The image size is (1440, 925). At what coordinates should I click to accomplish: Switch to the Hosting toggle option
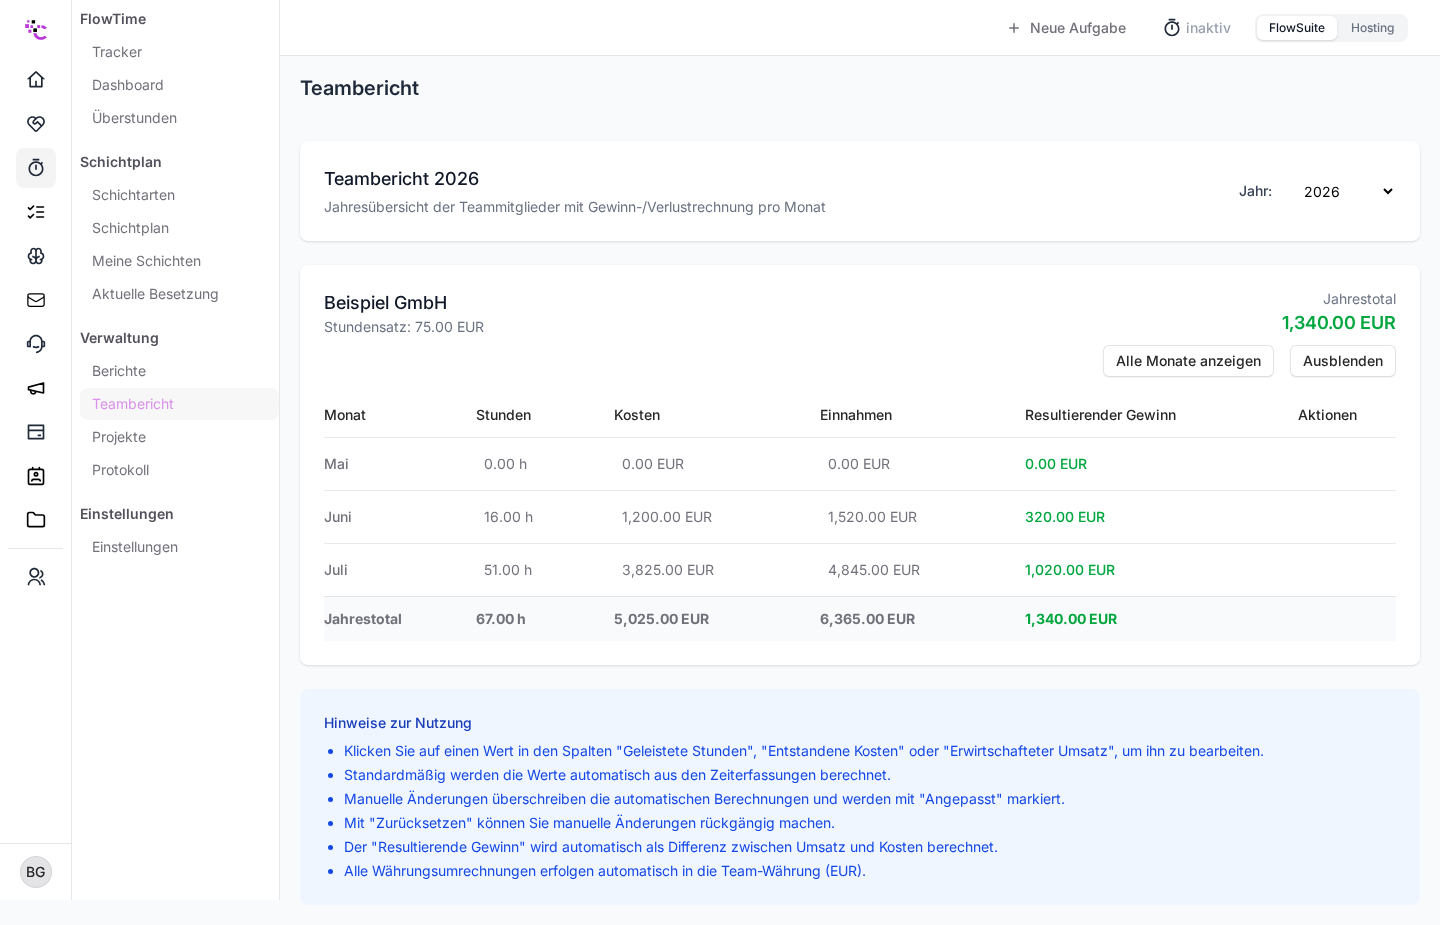pos(1372,28)
